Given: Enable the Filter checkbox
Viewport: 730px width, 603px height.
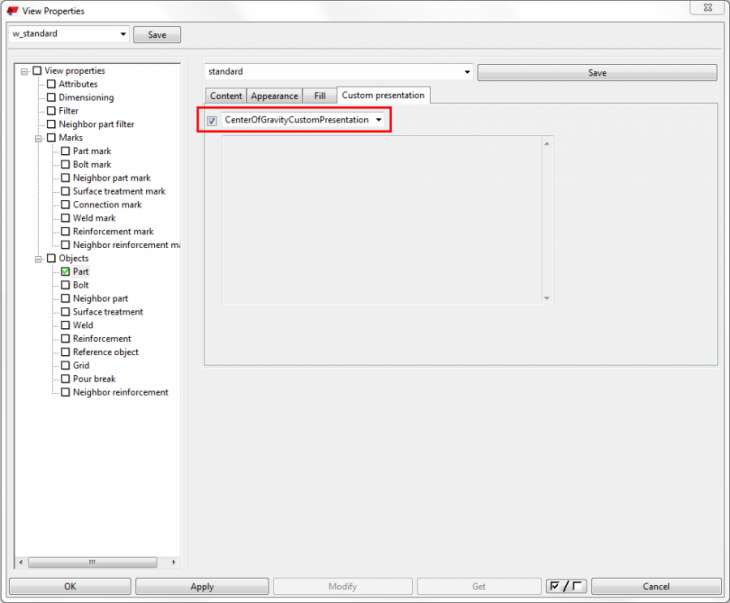Looking at the screenshot, I should (51, 111).
